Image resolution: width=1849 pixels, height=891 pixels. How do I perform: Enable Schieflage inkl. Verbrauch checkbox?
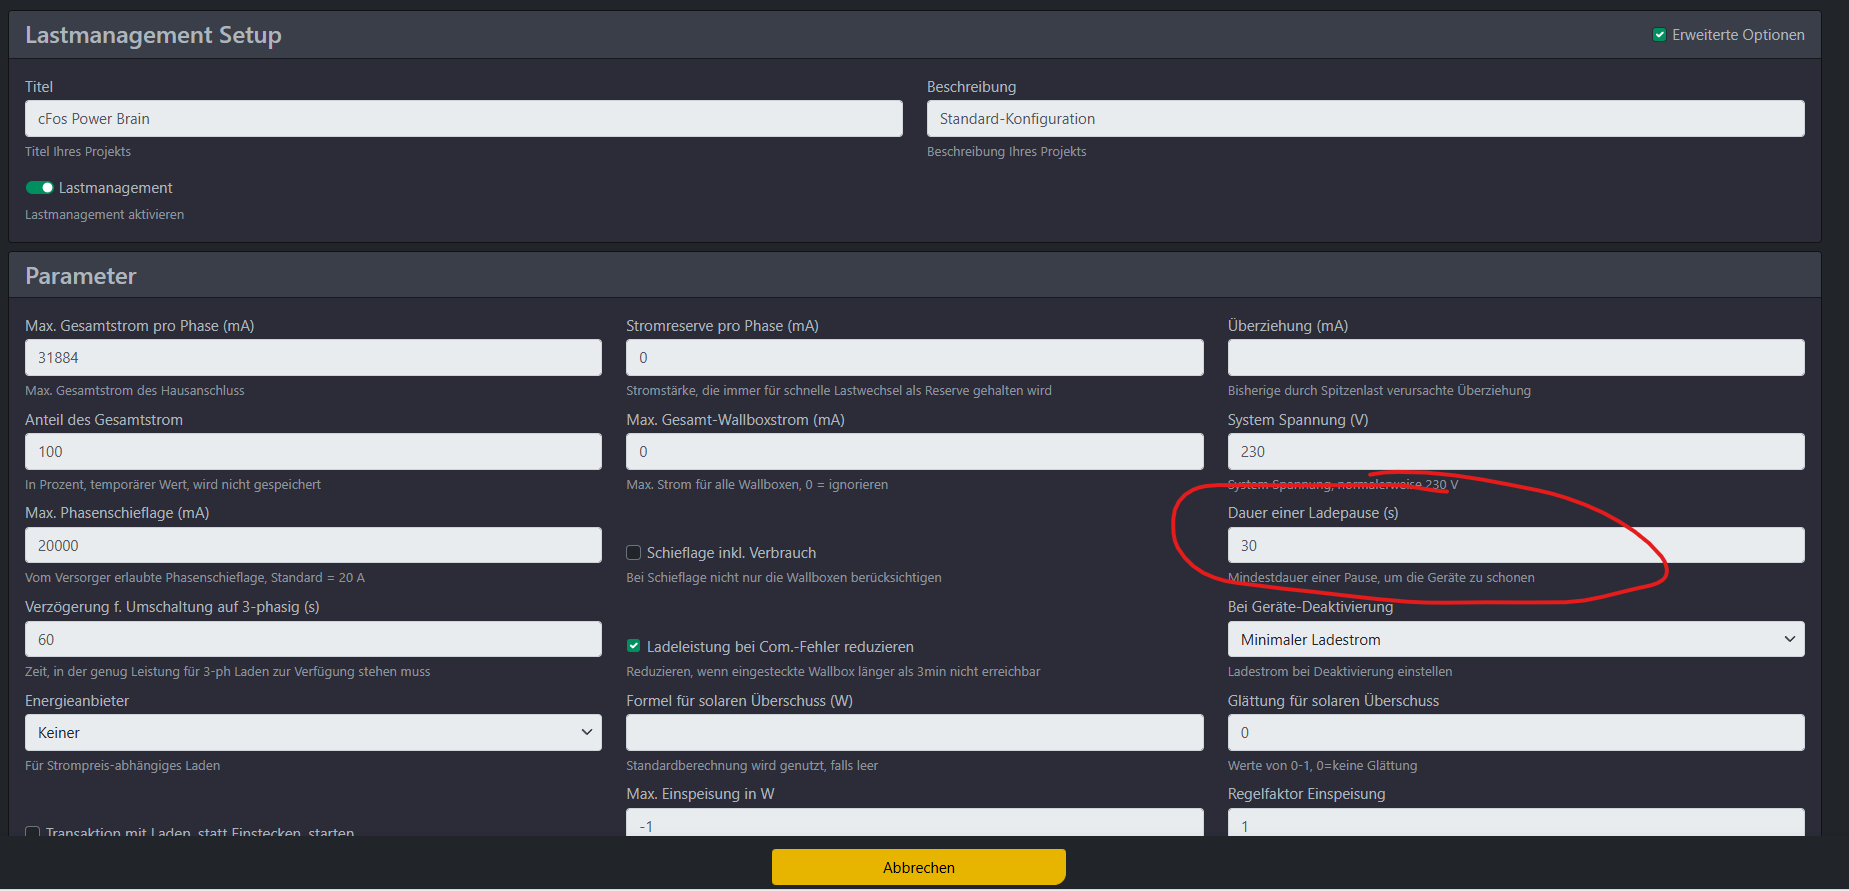click(633, 553)
